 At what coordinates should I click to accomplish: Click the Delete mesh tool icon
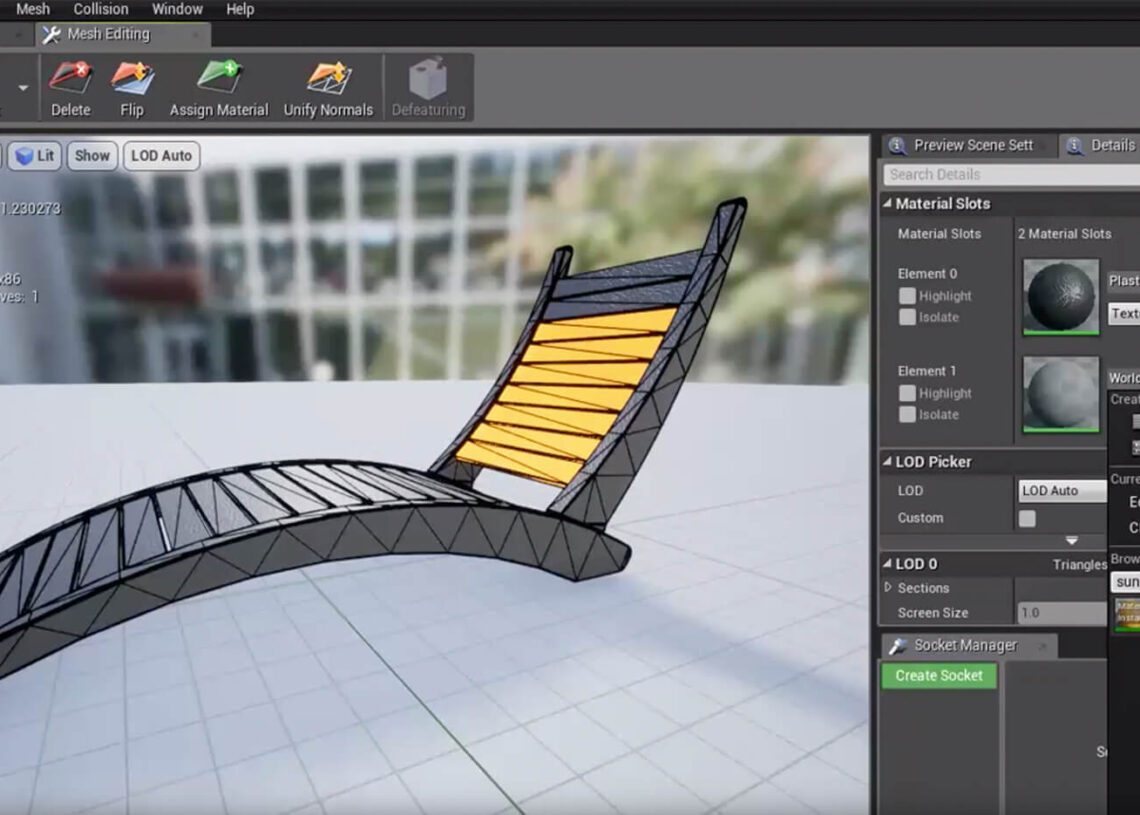coord(70,78)
